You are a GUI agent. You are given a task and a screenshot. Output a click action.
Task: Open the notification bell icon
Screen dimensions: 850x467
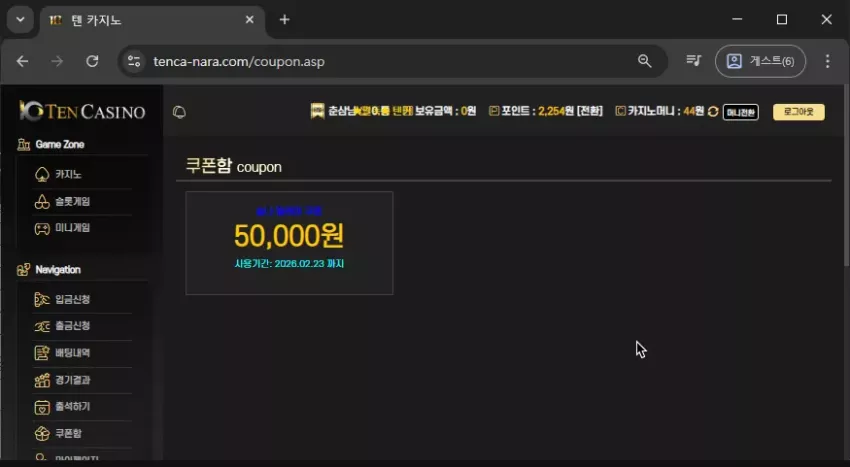pos(179,112)
